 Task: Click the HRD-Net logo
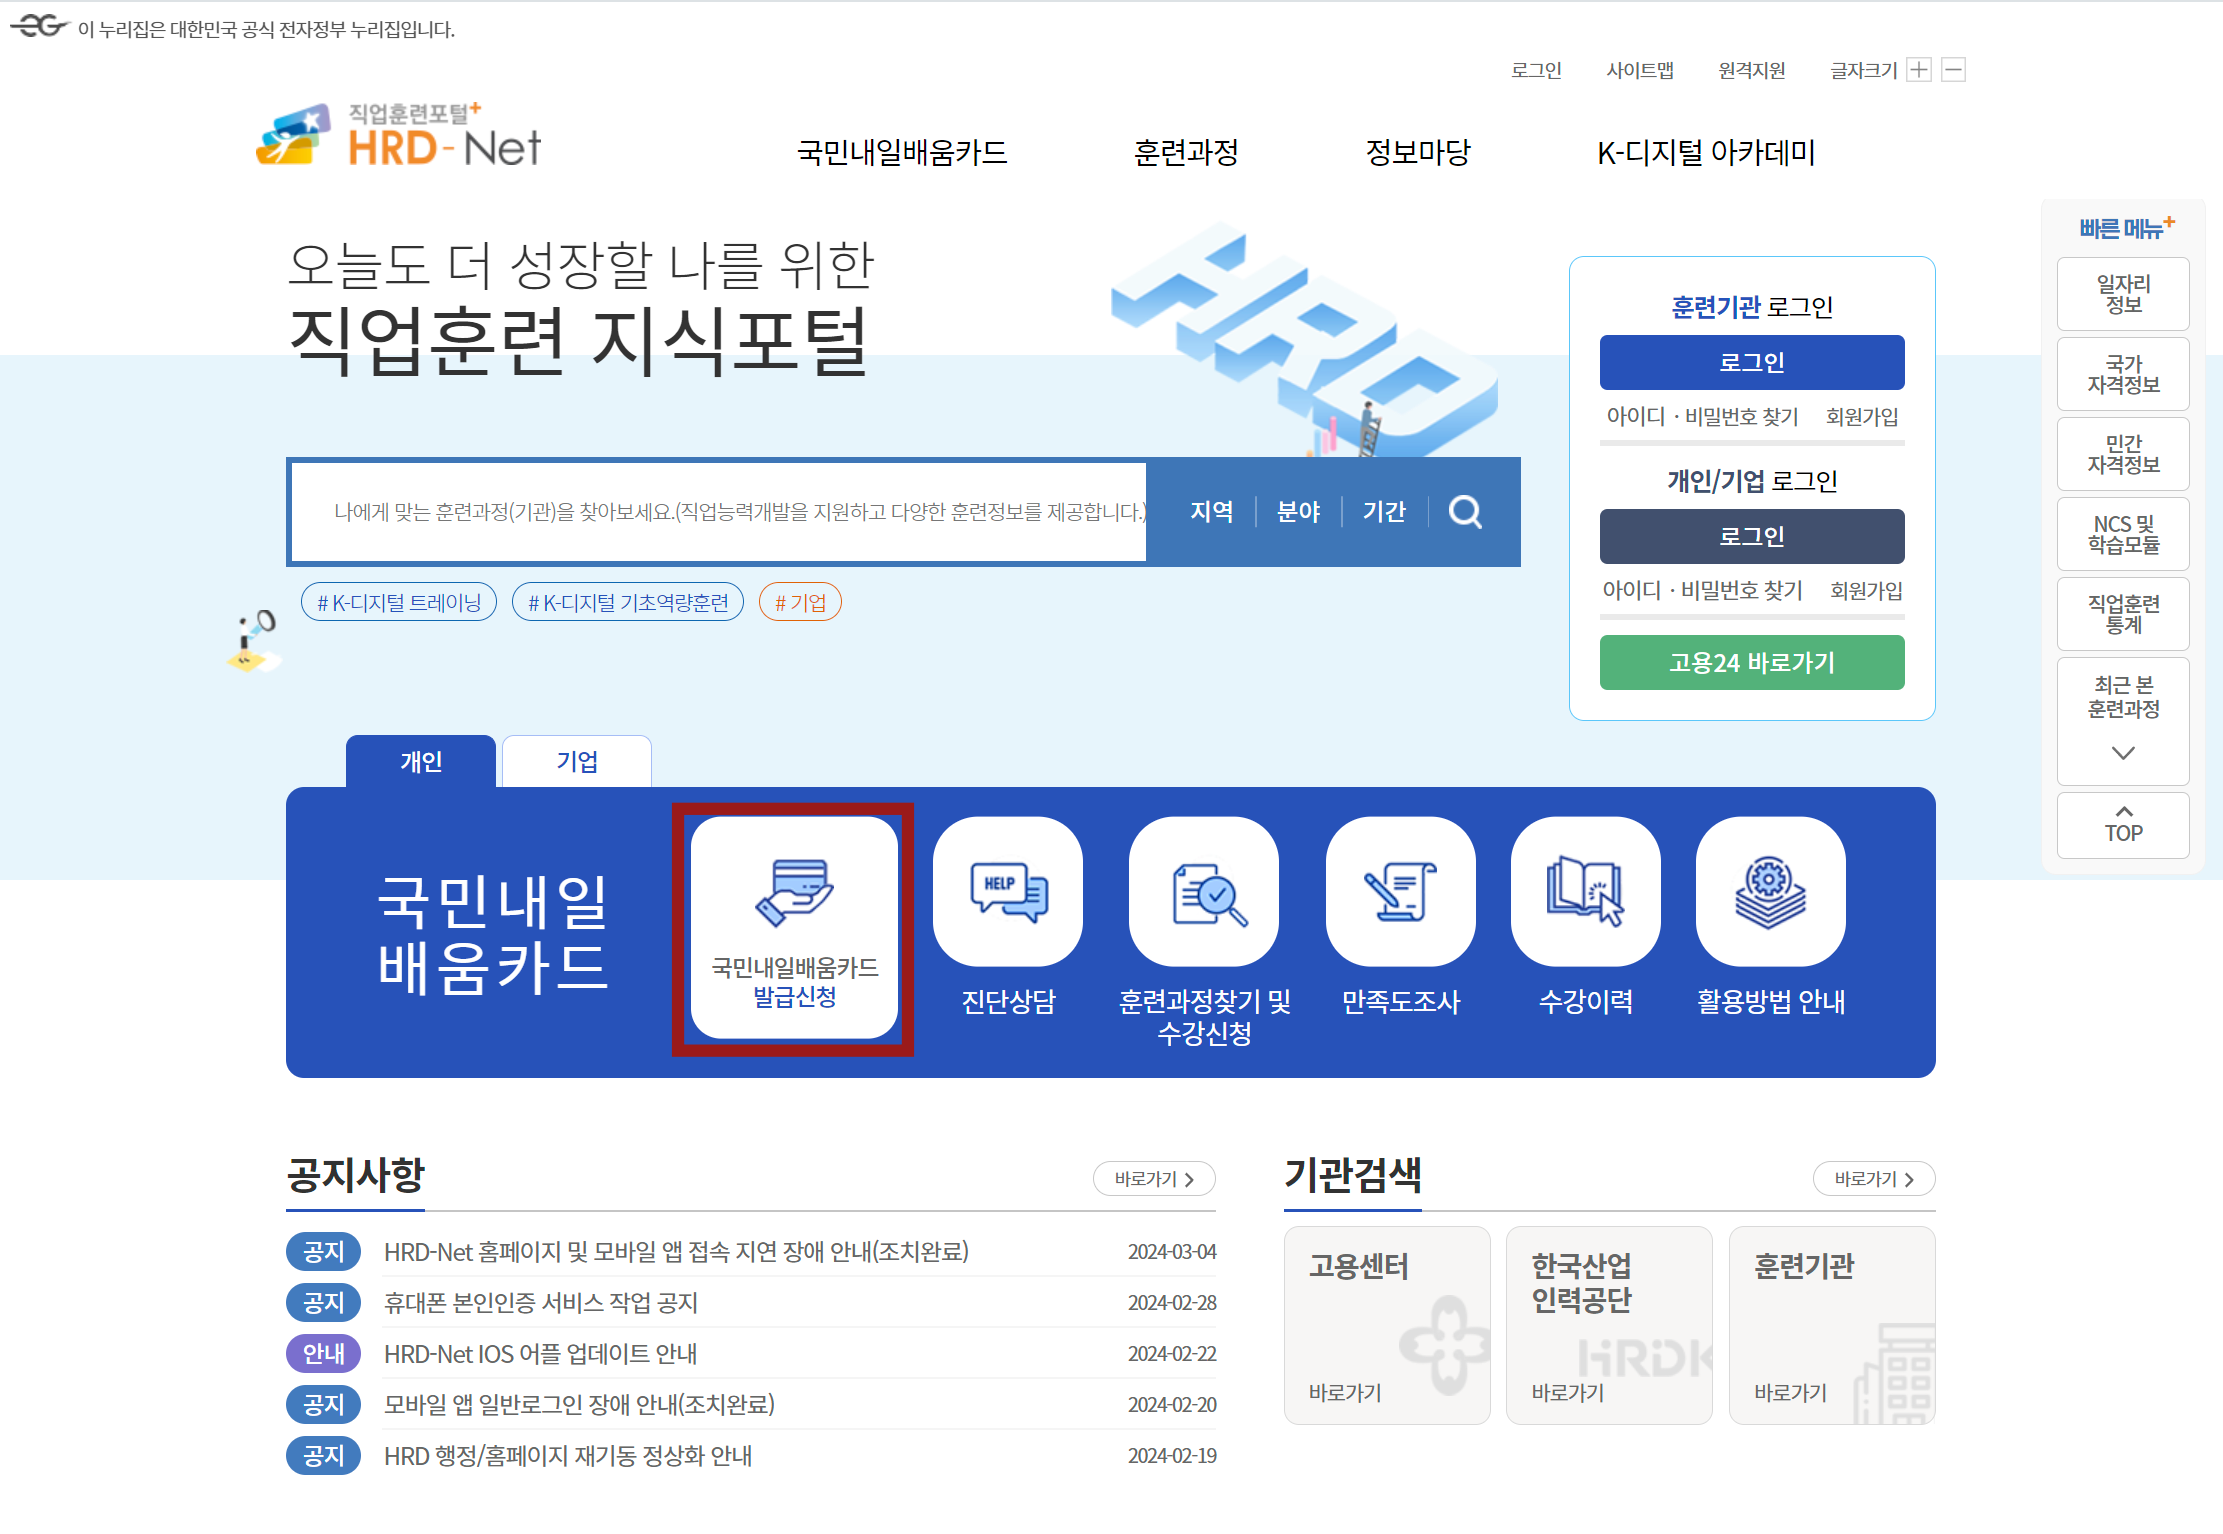[x=398, y=136]
